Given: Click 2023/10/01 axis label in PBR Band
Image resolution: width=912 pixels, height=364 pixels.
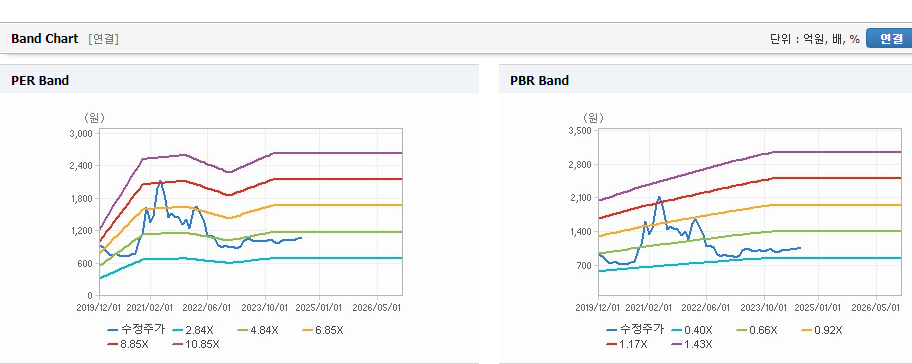Looking at the screenshot, I should [763, 307].
